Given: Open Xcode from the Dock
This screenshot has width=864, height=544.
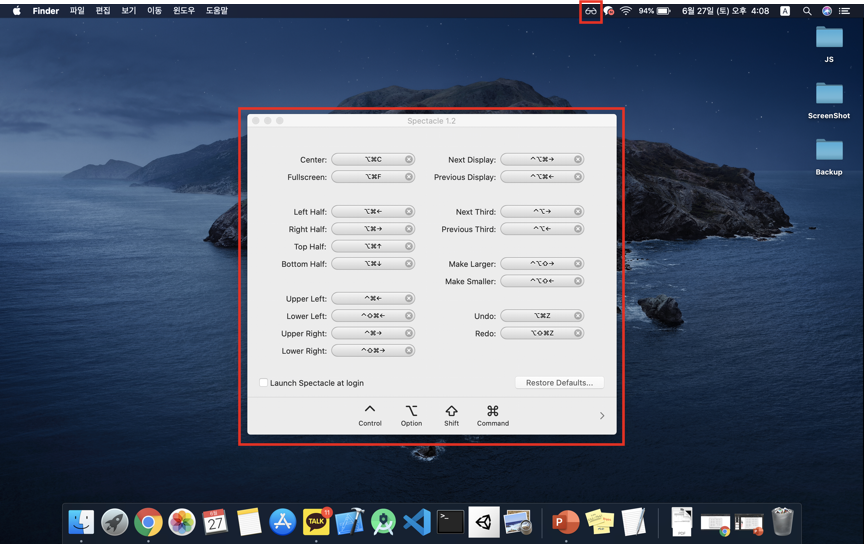Looking at the screenshot, I should click(x=350, y=521).
